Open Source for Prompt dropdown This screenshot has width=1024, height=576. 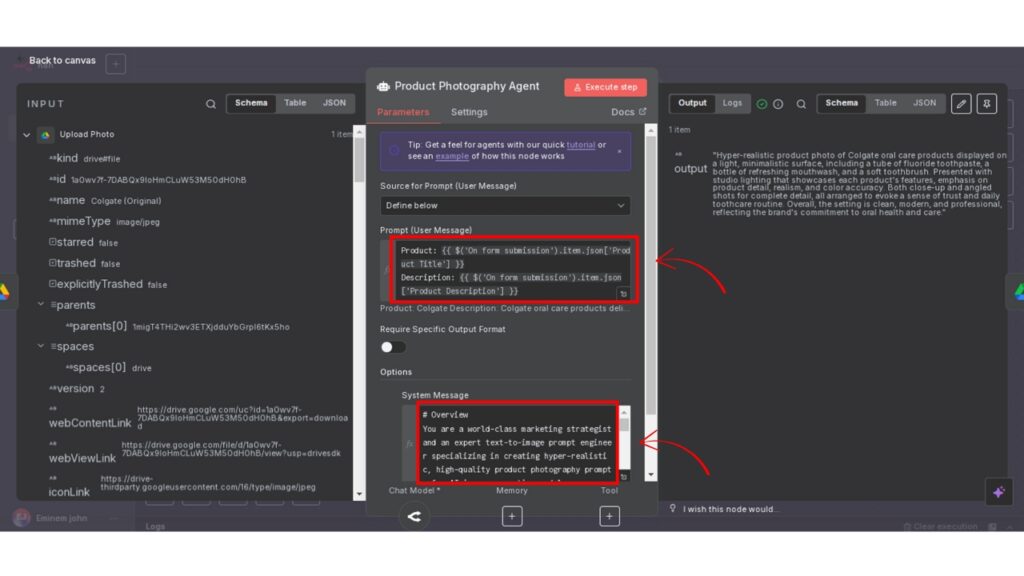505,205
